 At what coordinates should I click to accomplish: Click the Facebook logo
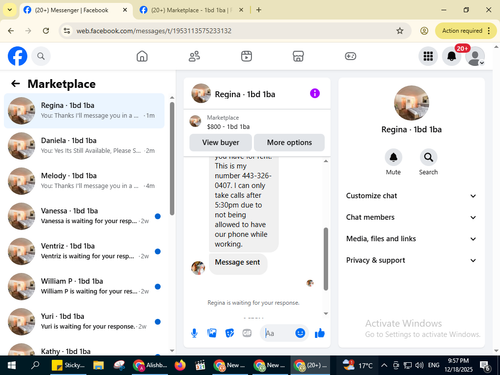17,56
